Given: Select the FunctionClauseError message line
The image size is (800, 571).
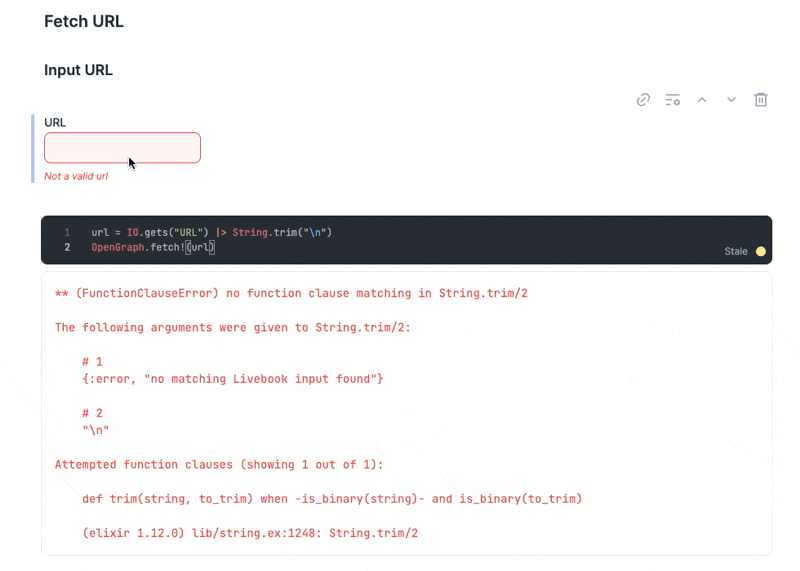Looking at the screenshot, I should tap(291, 293).
